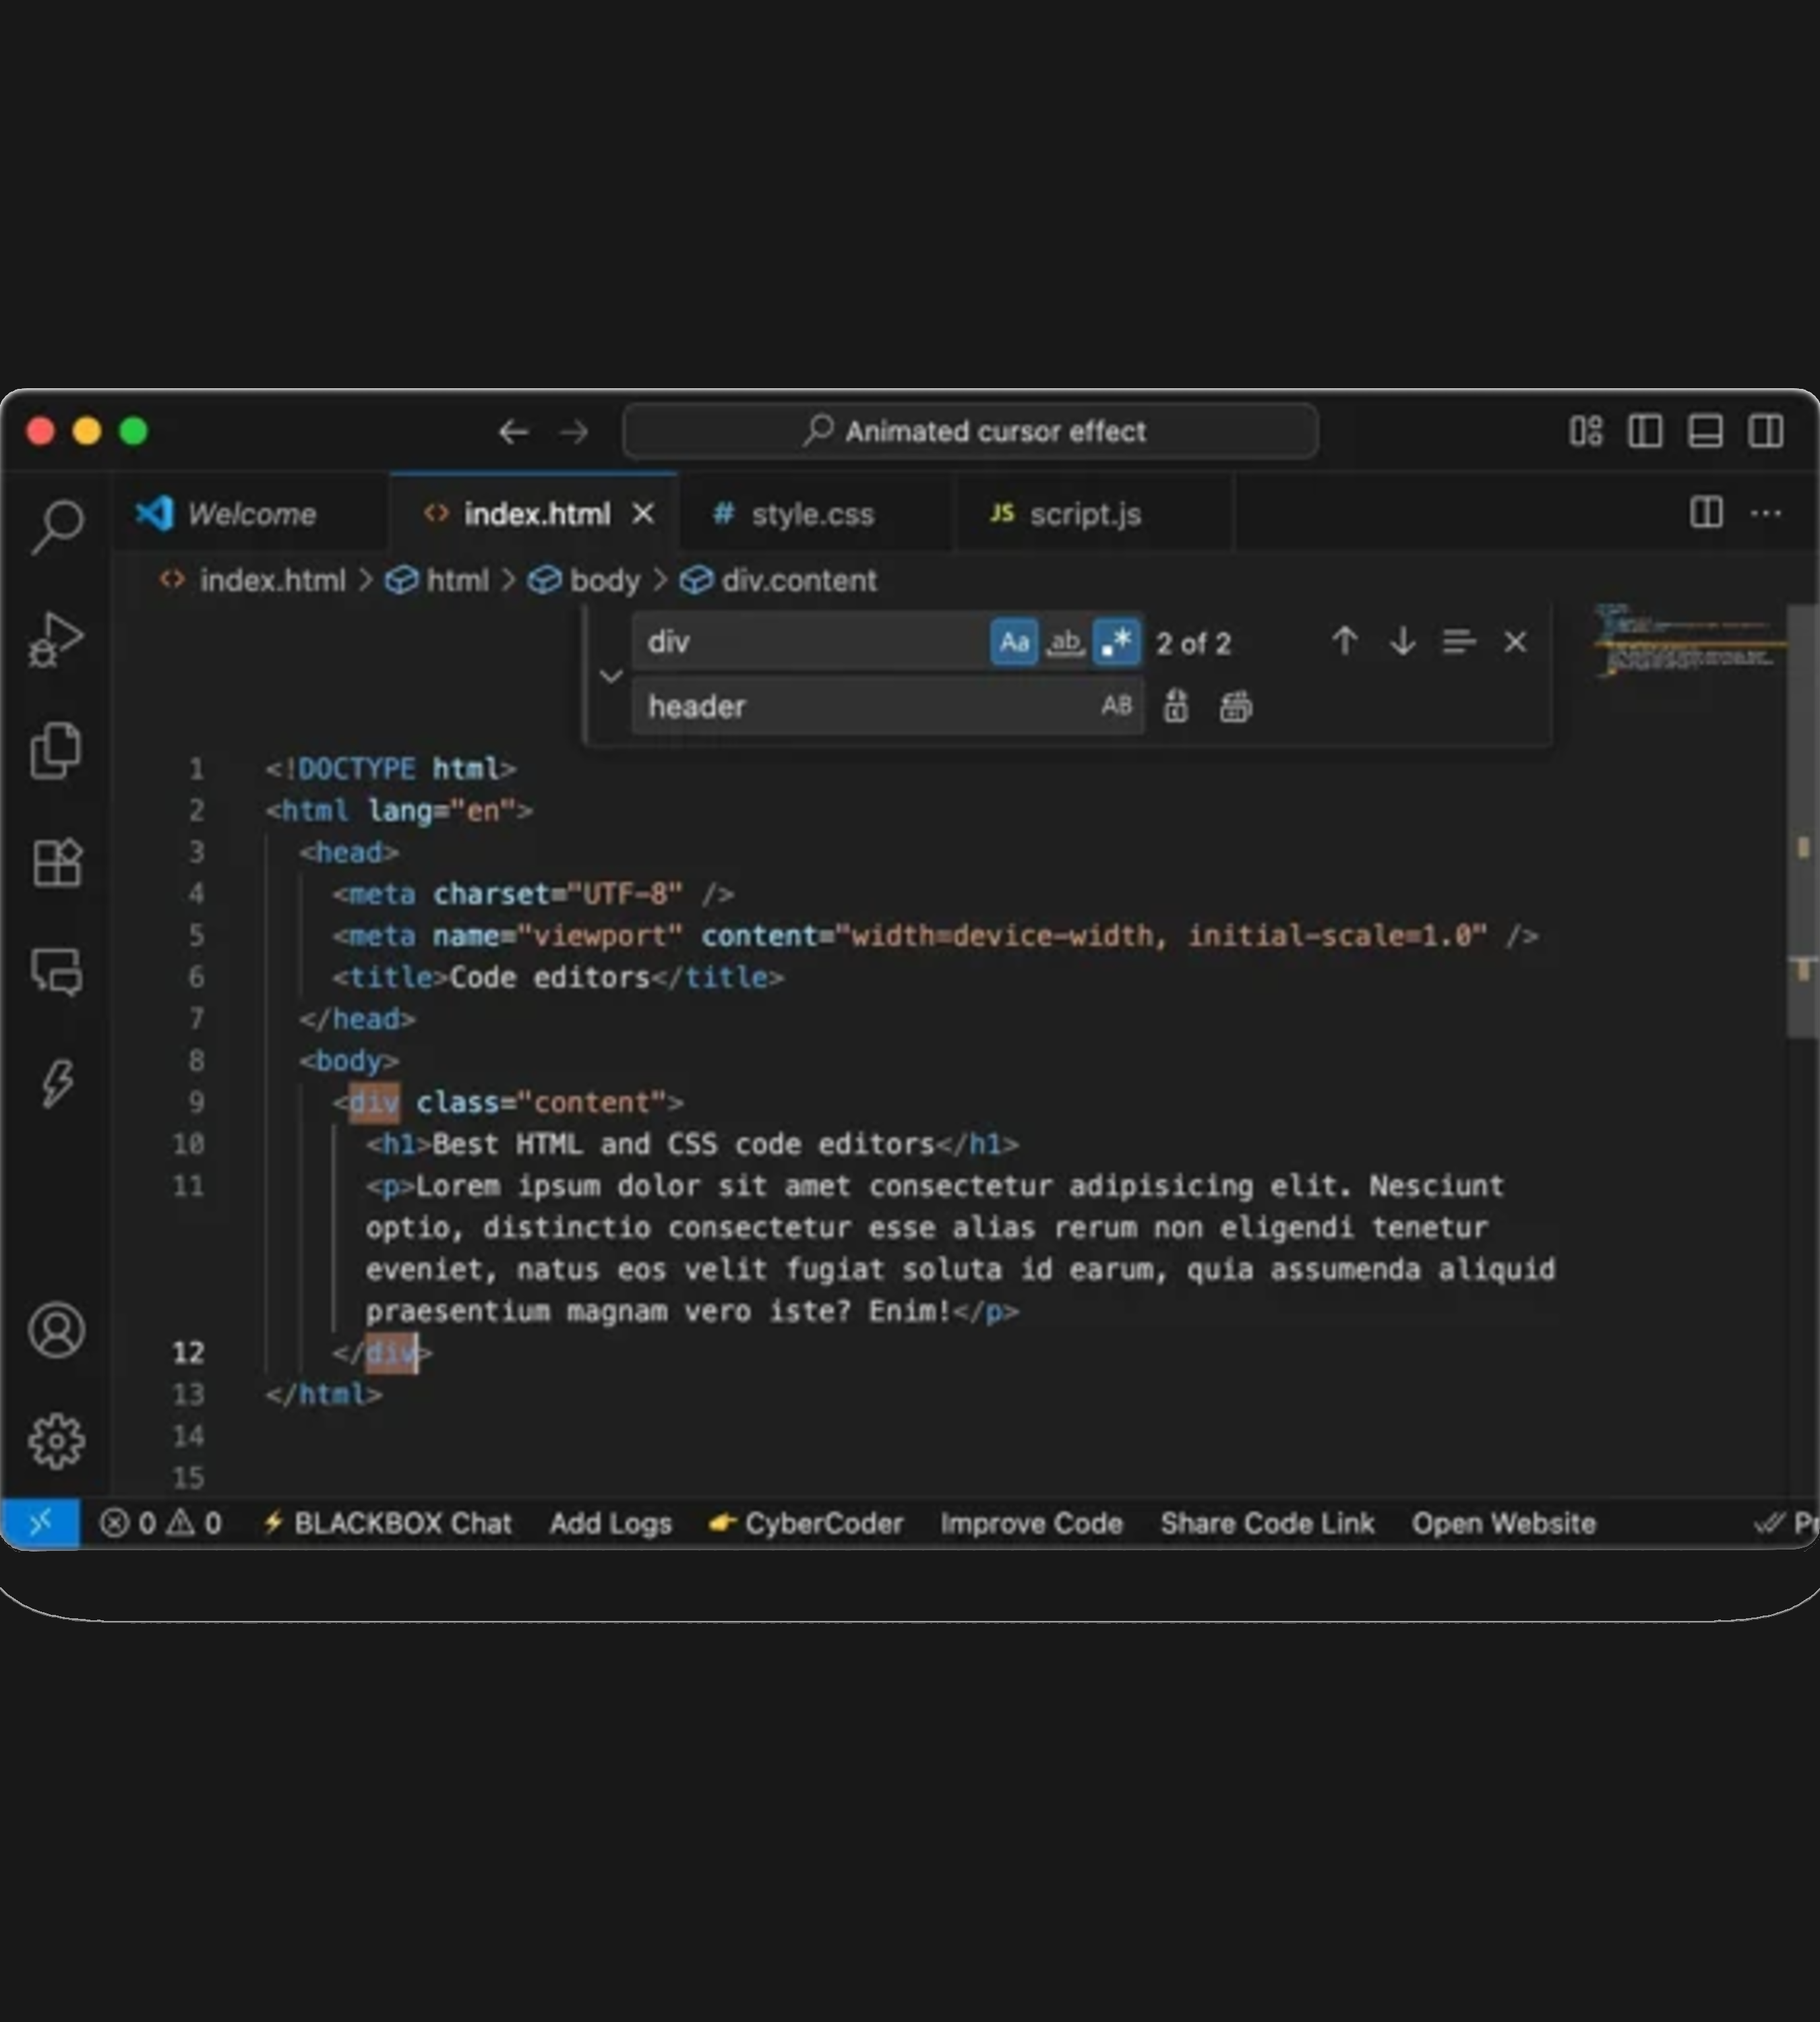The height and width of the screenshot is (2022, 1820).
Task: Enable Match Case in the find widget
Action: (1014, 642)
